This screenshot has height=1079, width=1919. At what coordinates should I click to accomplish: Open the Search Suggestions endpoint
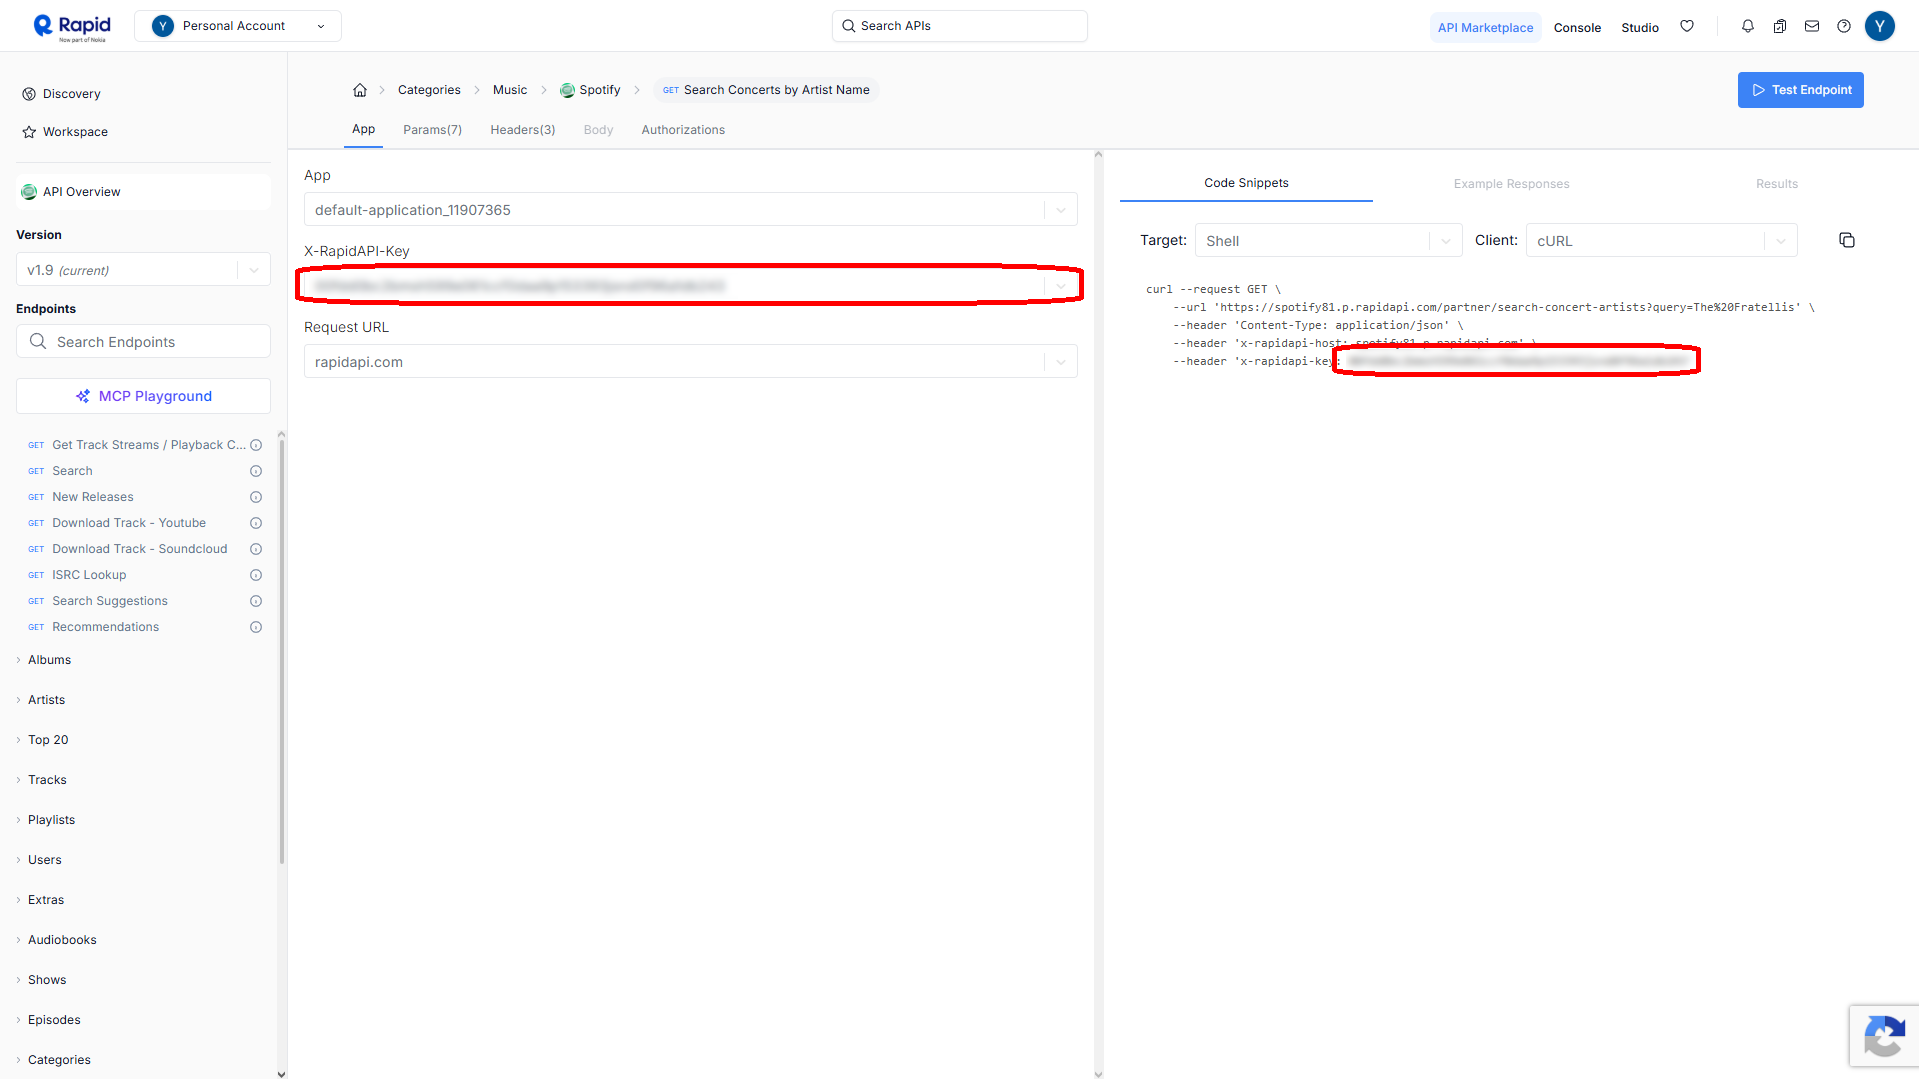tap(110, 601)
